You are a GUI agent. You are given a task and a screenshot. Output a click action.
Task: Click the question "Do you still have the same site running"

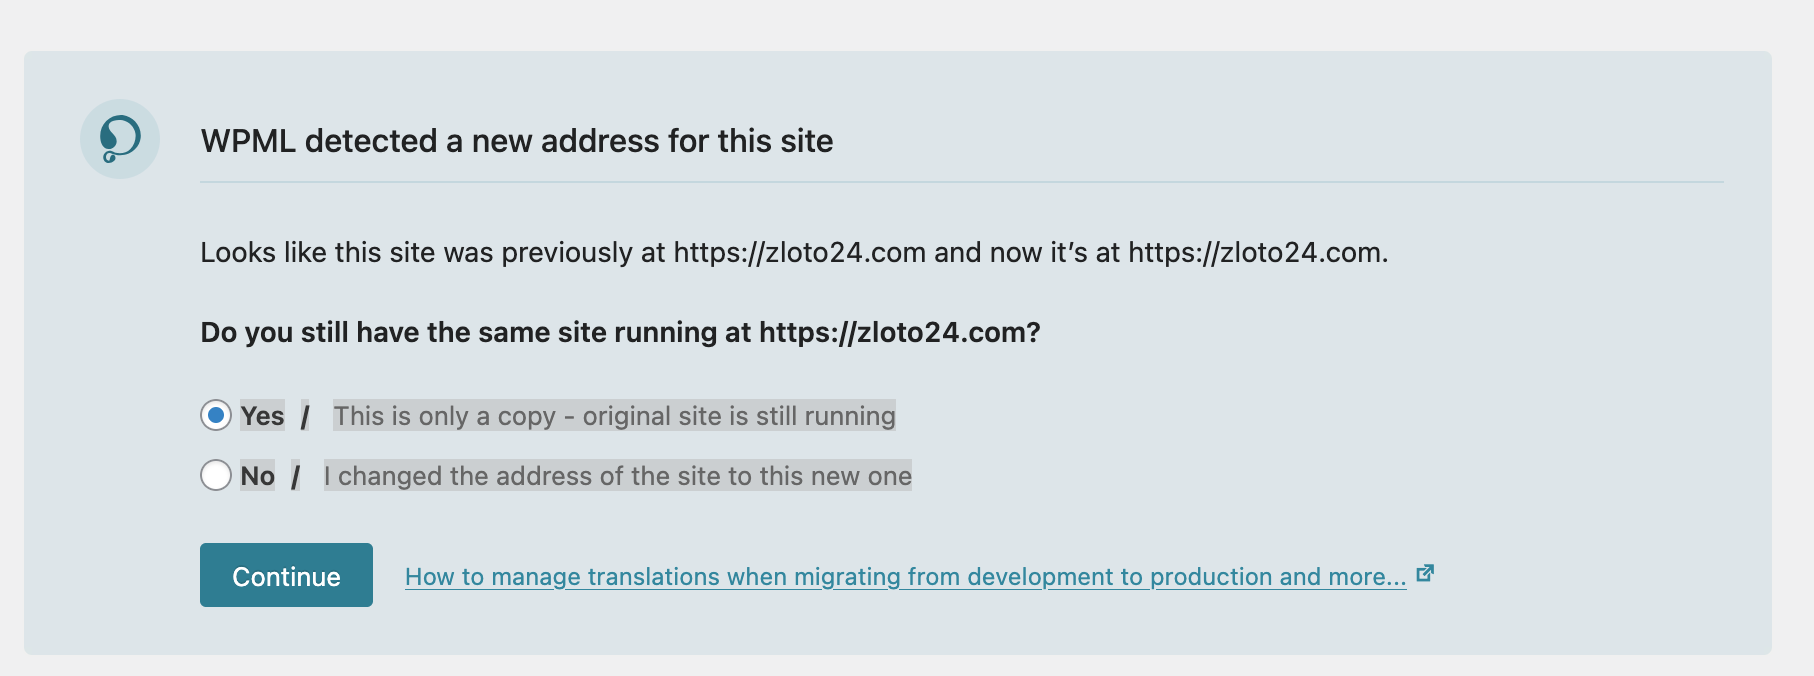(621, 332)
